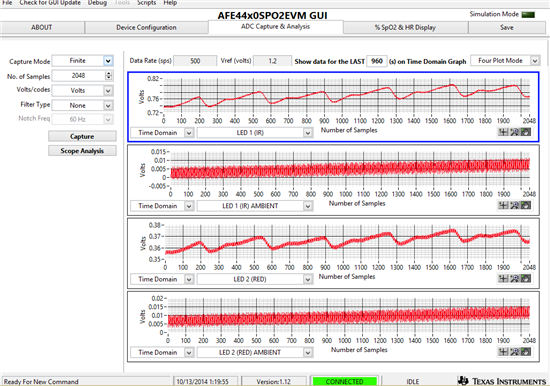Click the Version:1.12 status field
This screenshot has width=550, height=386.
pos(273,381)
